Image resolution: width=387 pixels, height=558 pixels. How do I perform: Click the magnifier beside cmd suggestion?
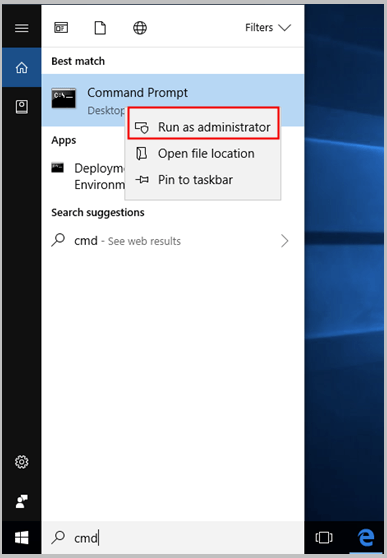pos(58,240)
